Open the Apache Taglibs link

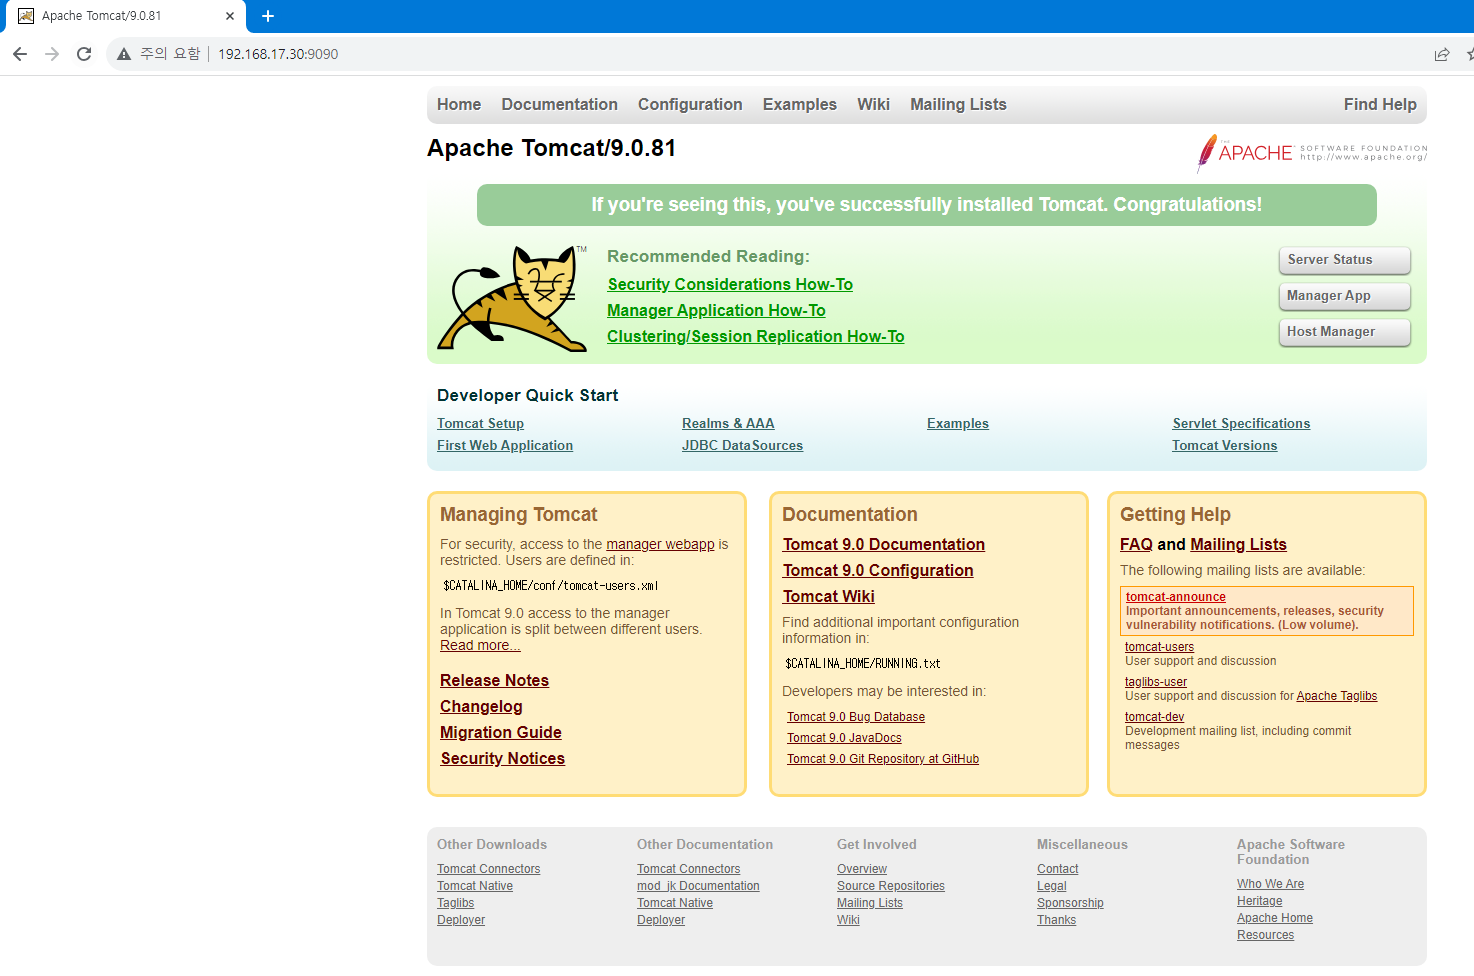point(1336,696)
